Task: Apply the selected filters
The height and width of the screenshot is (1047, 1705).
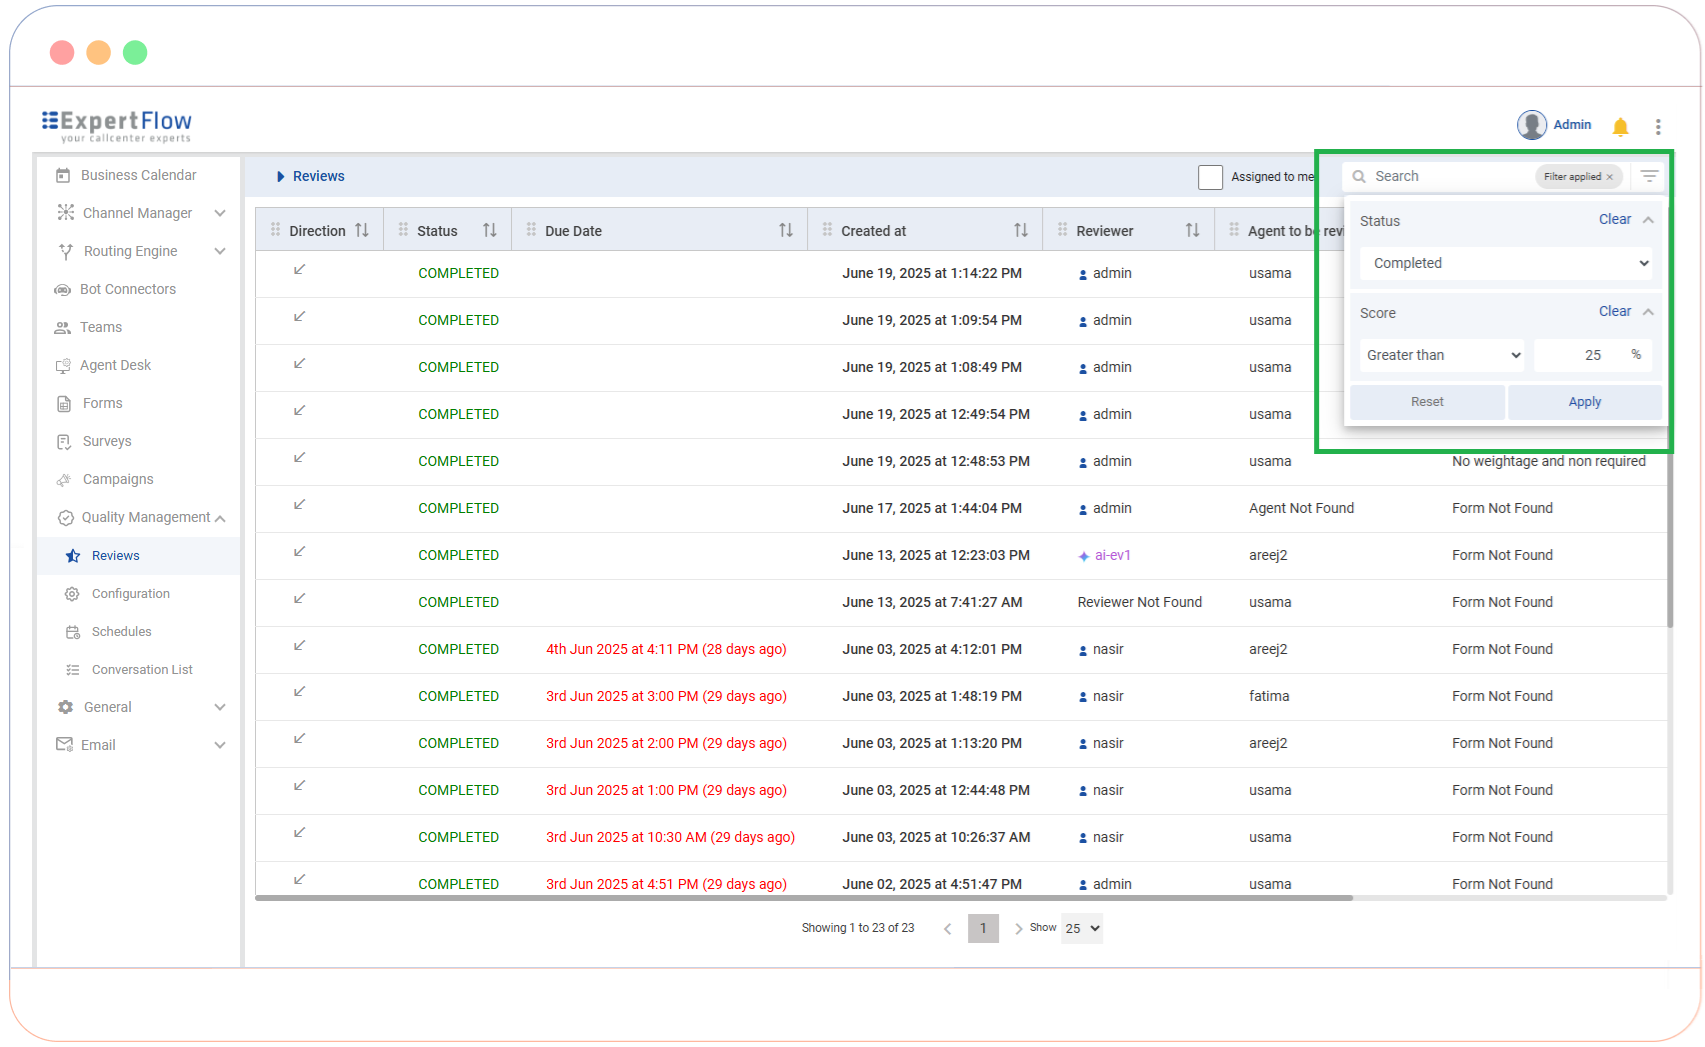Action: coord(1584,402)
